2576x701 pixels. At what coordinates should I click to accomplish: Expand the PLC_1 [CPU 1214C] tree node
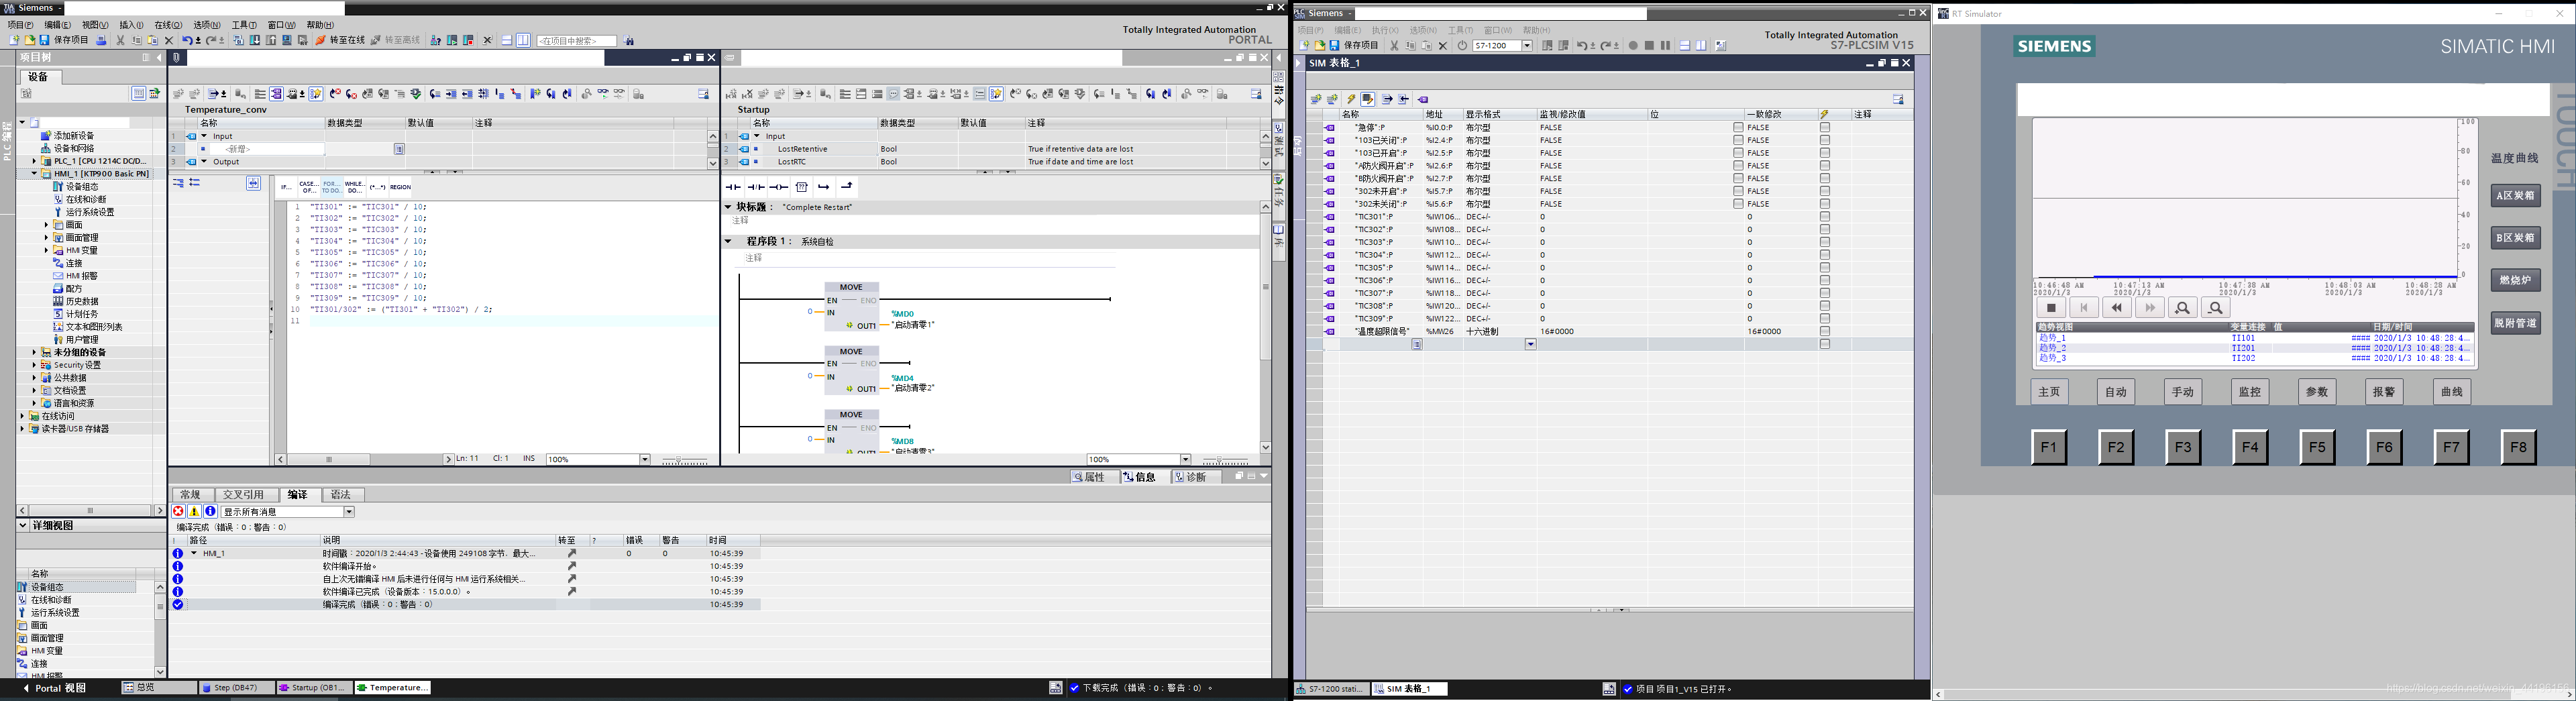tap(34, 161)
